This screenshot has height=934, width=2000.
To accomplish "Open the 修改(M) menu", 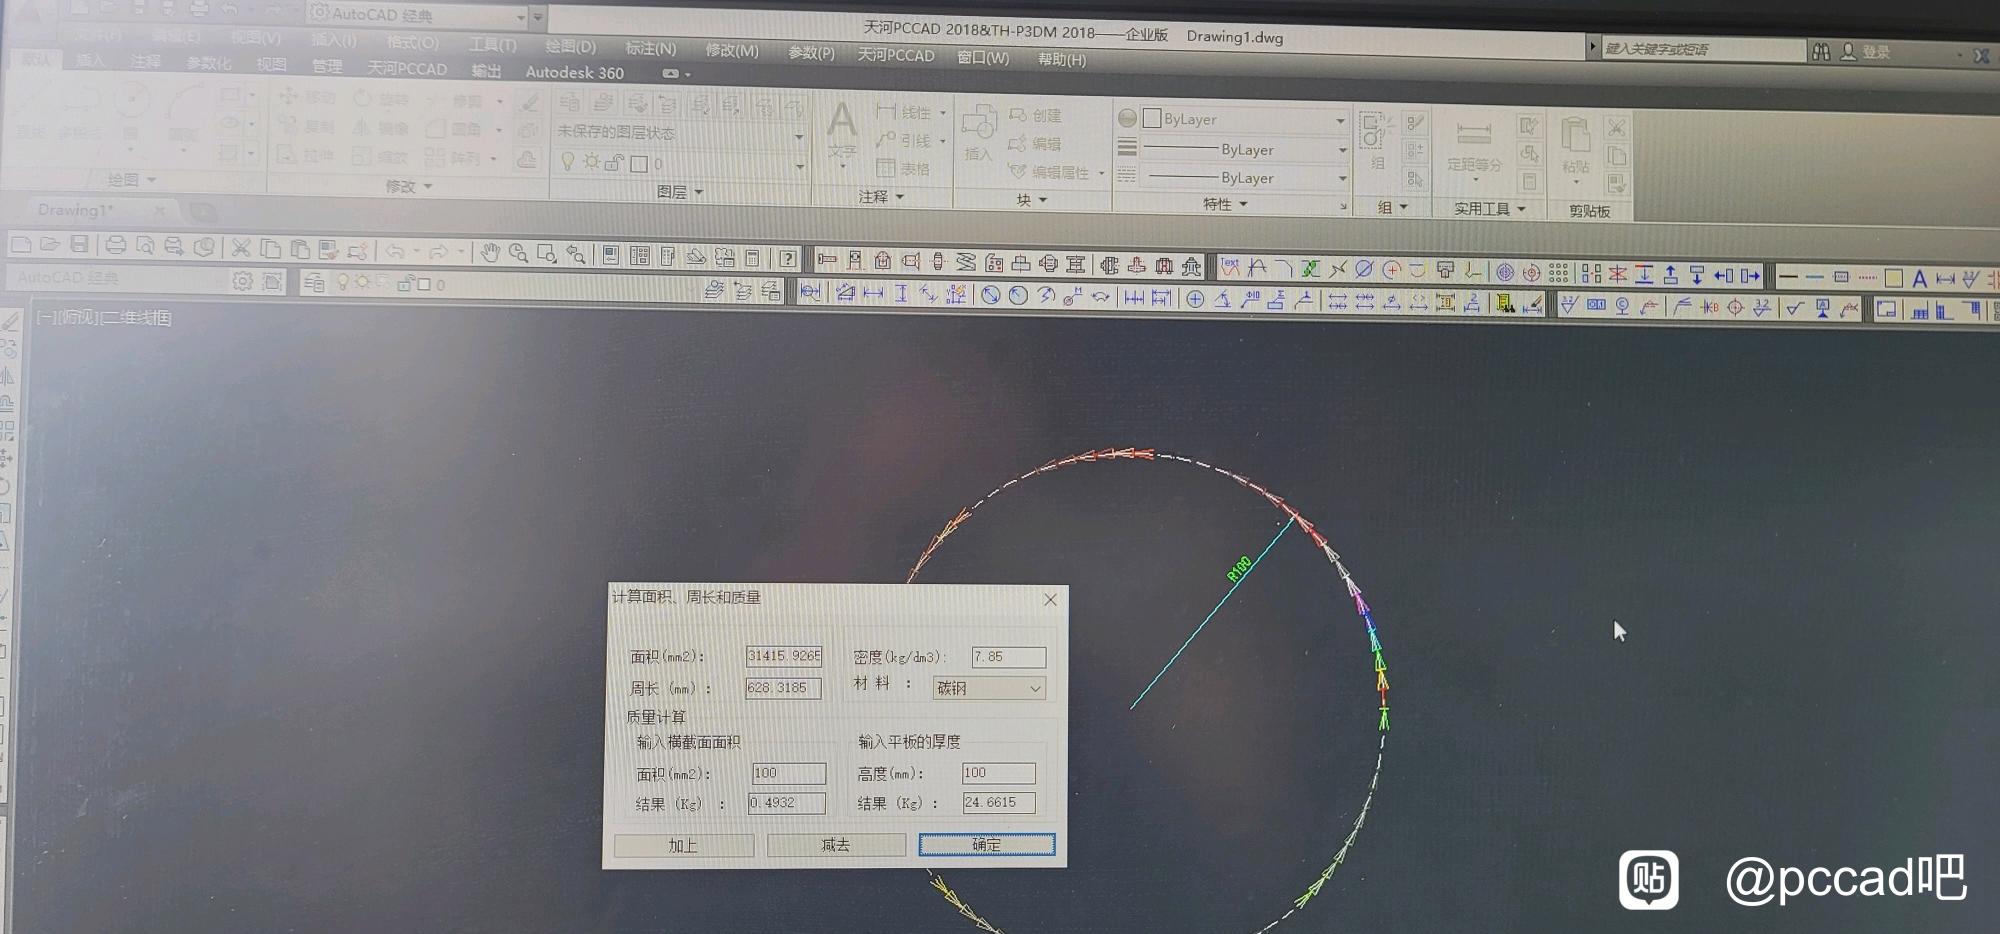I will tap(732, 50).
